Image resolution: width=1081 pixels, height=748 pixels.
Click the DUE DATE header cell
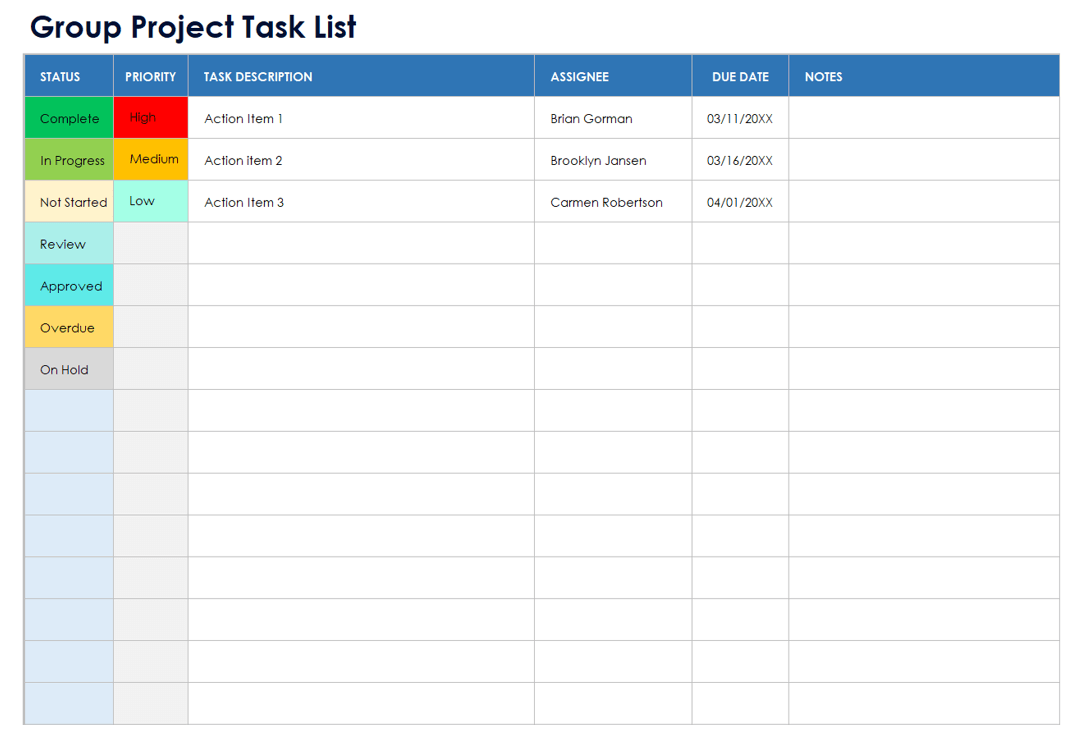tap(740, 77)
